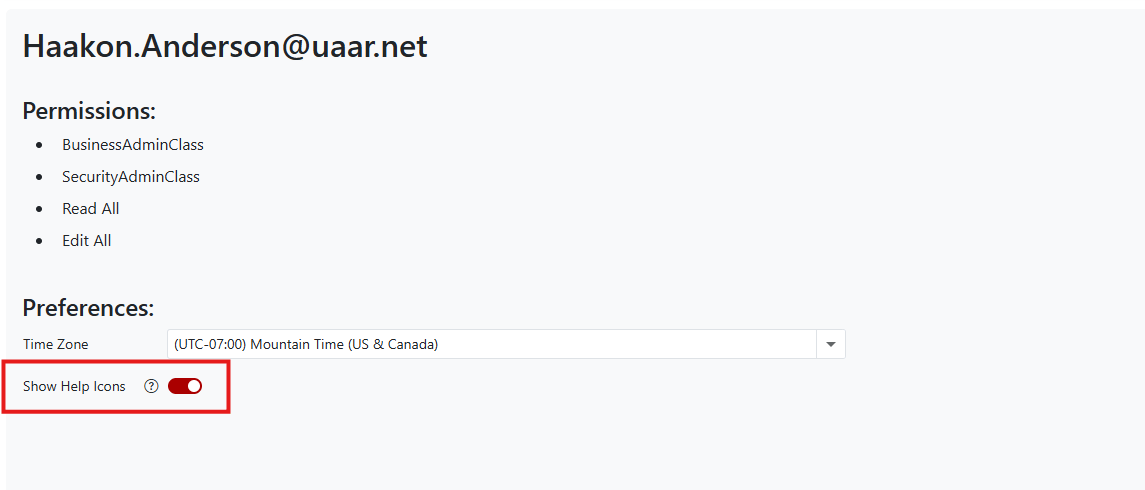Select the SecurityAdminClass permission entry
The height and width of the screenshot is (490, 1145).
tap(131, 176)
